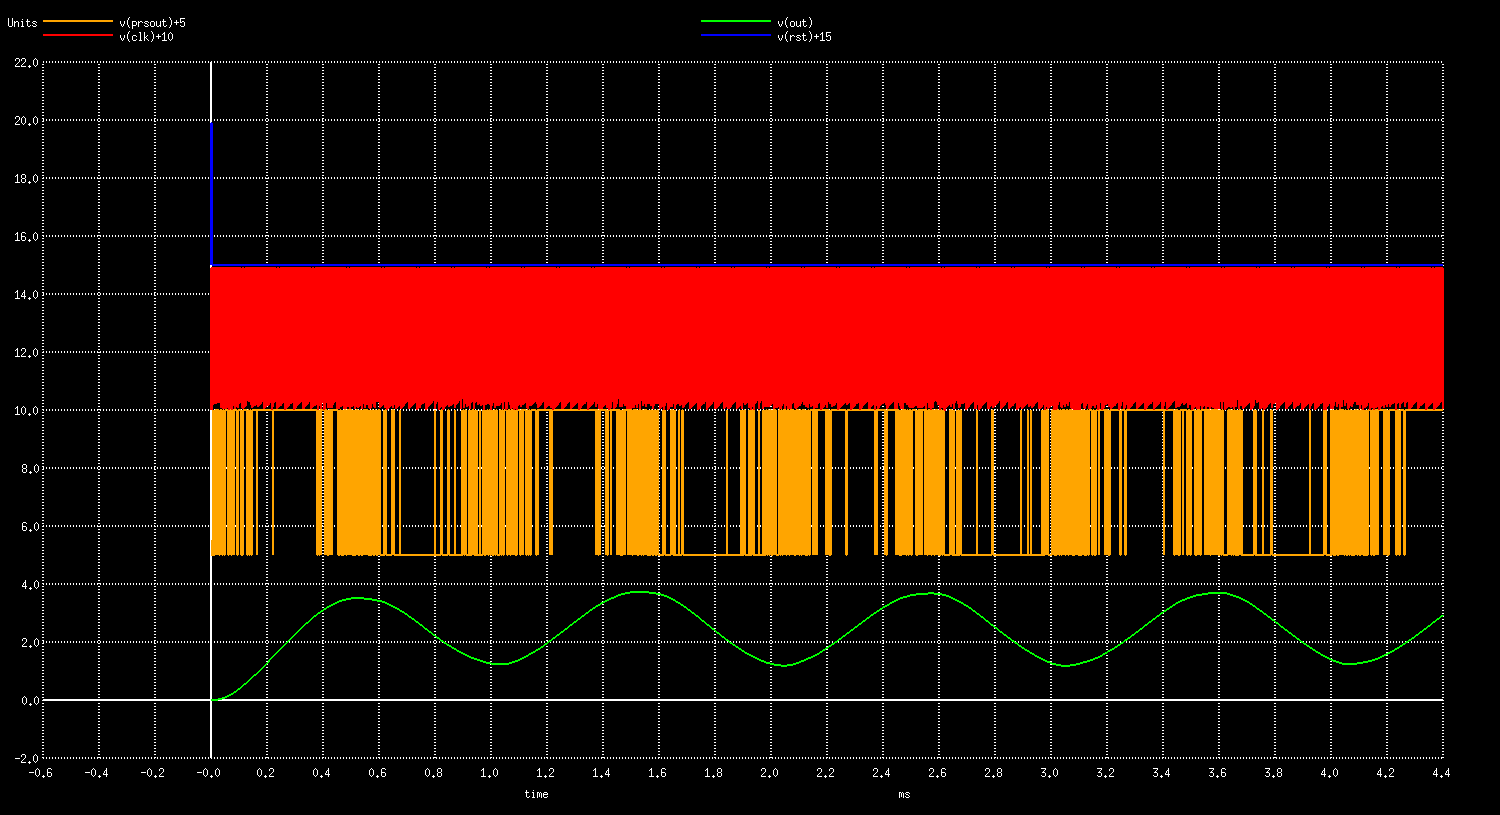Click the 10.0 y-axis tick label
1500x815 pixels.
[27, 411]
